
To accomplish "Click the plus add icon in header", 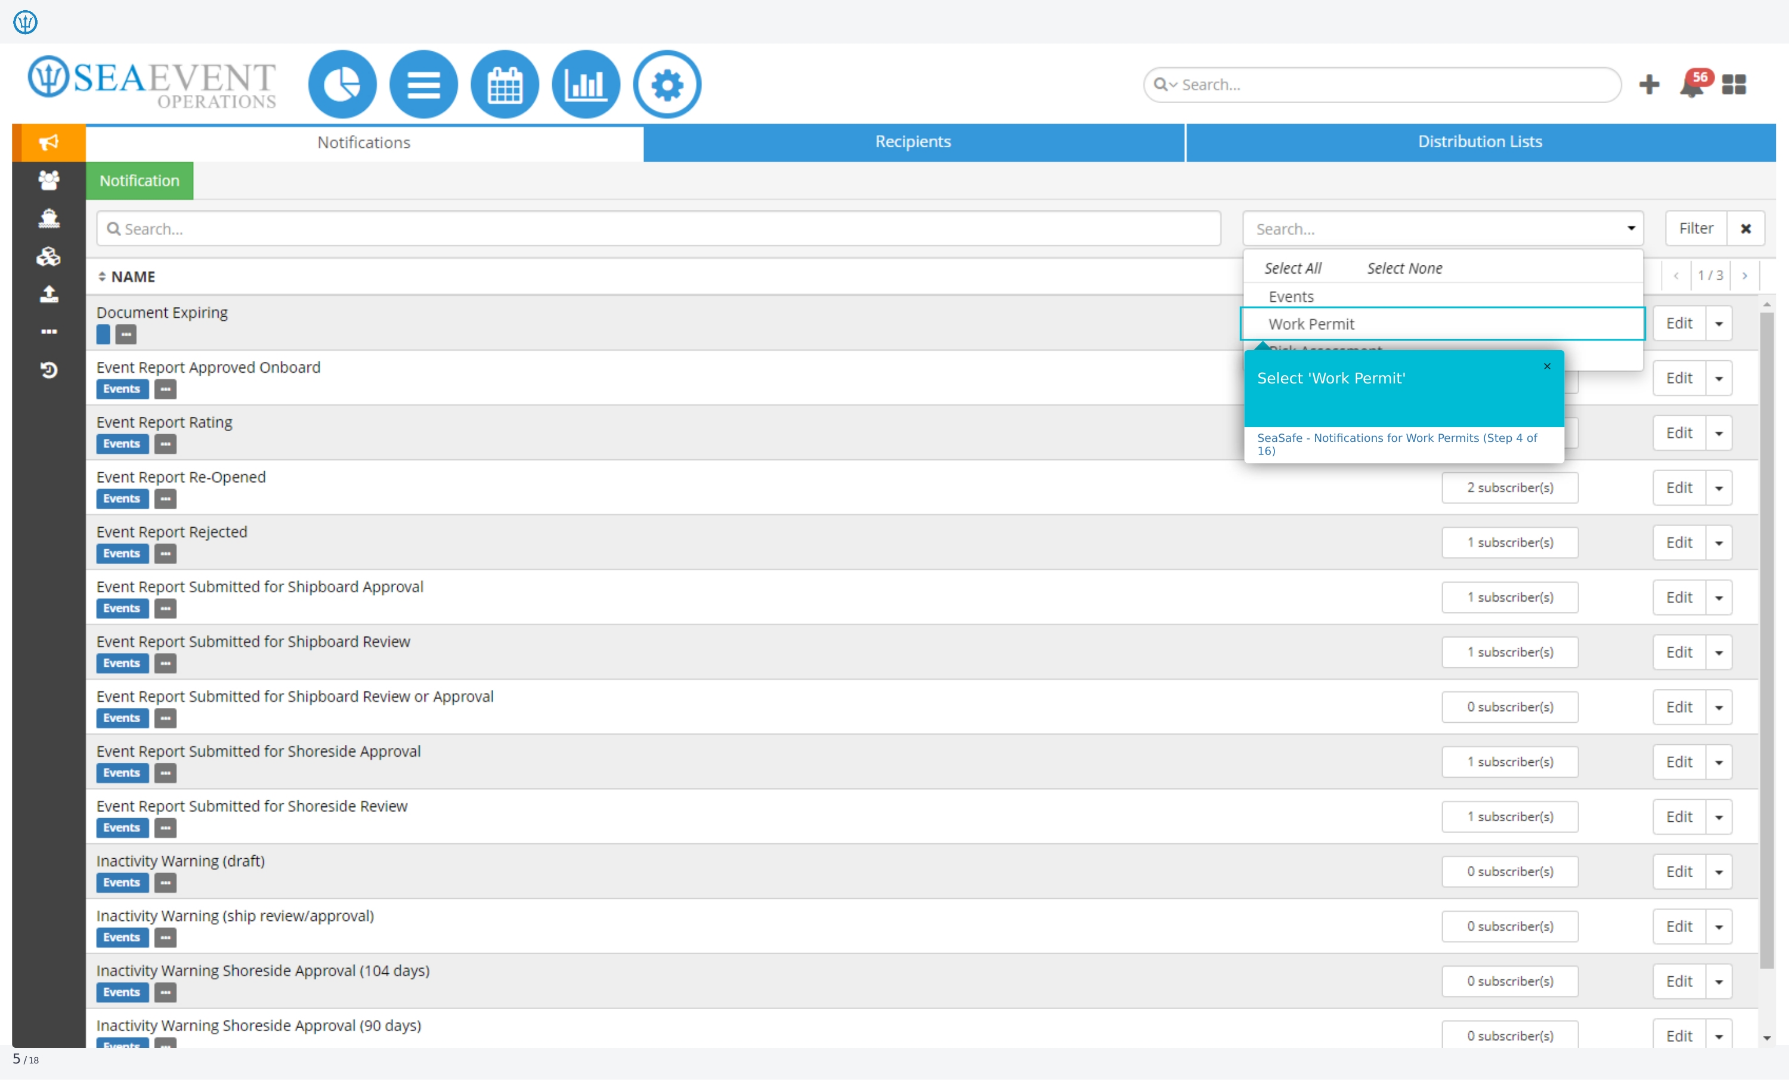I will coord(1650,85).
